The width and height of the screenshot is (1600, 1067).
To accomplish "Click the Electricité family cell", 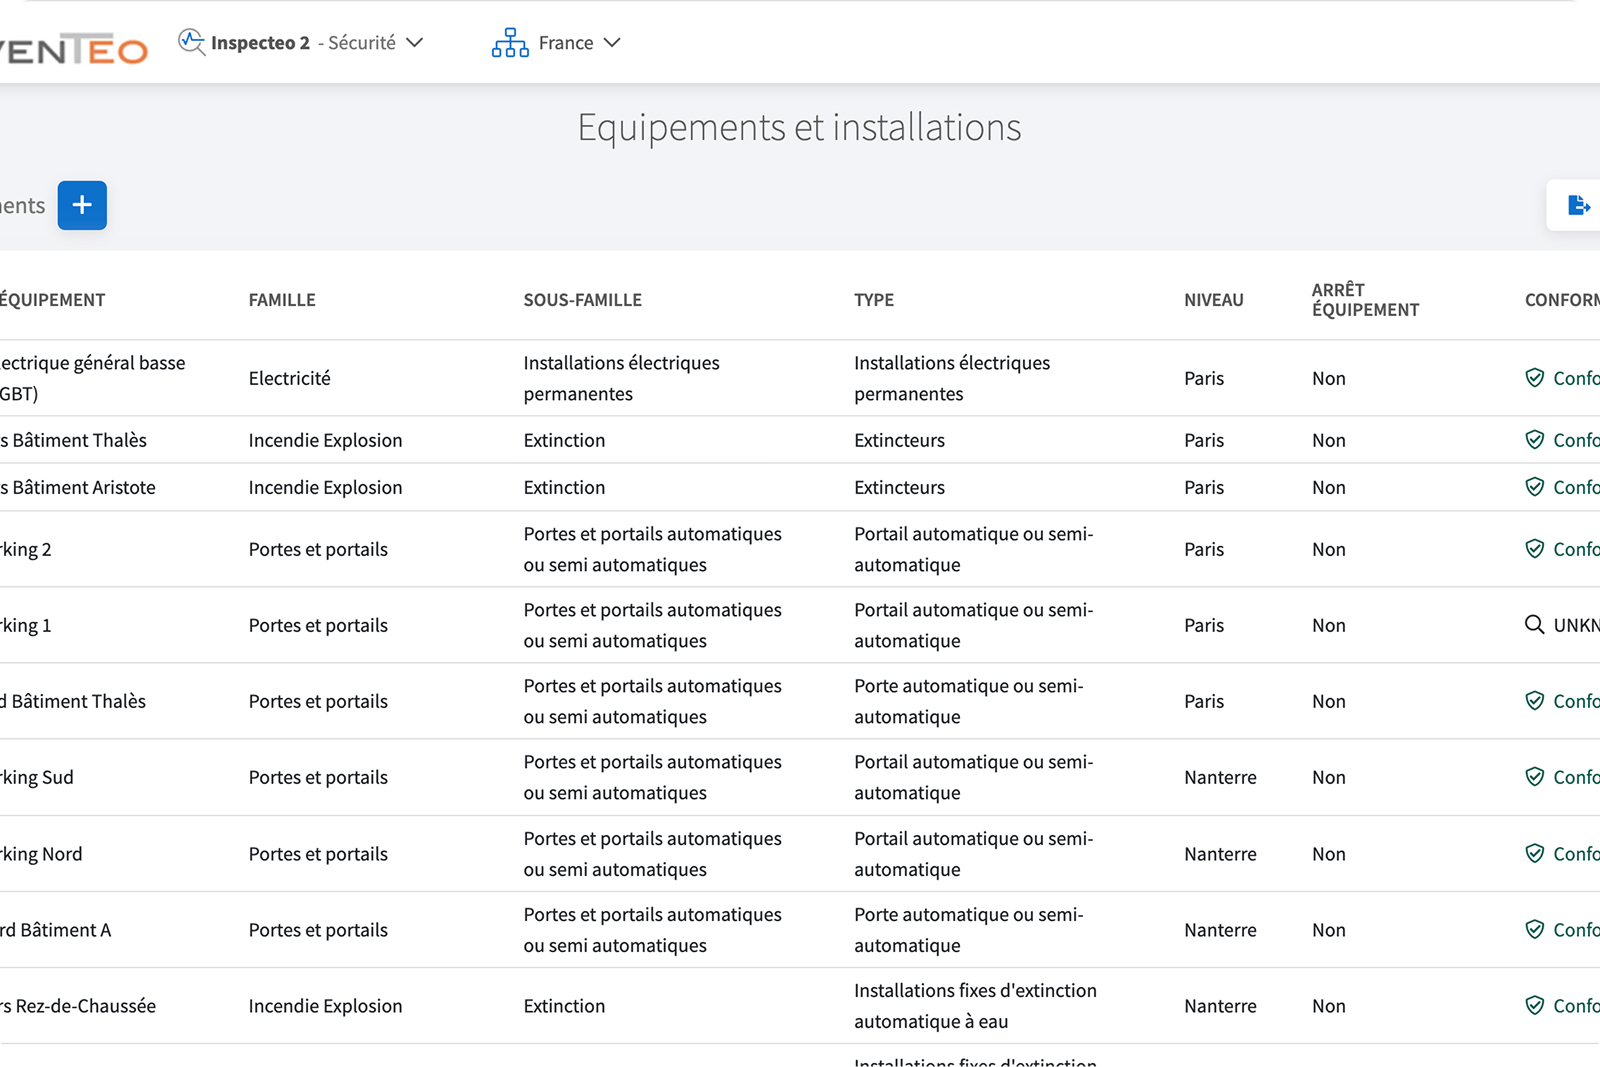I will (x=290, y=378).
